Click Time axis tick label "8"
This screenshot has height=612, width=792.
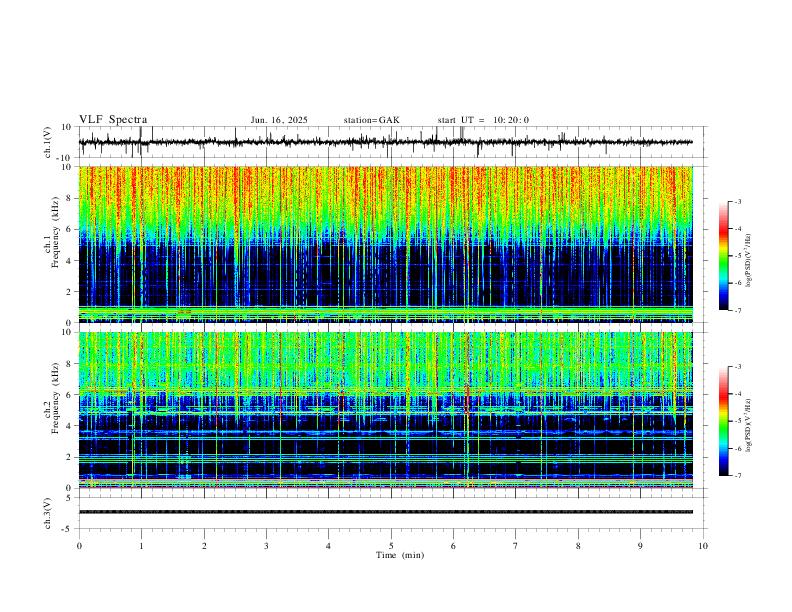(578, 546)
